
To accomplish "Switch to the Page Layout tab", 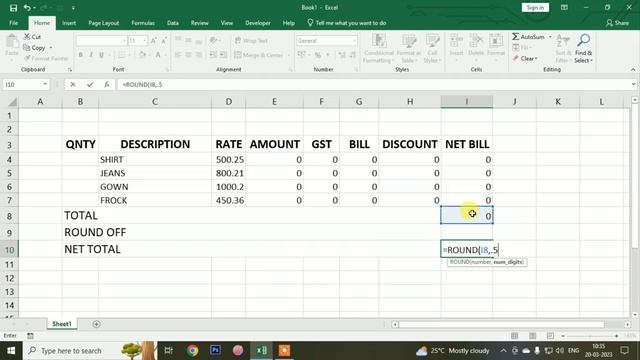I will pyautogui.click(x=104, y=23).
